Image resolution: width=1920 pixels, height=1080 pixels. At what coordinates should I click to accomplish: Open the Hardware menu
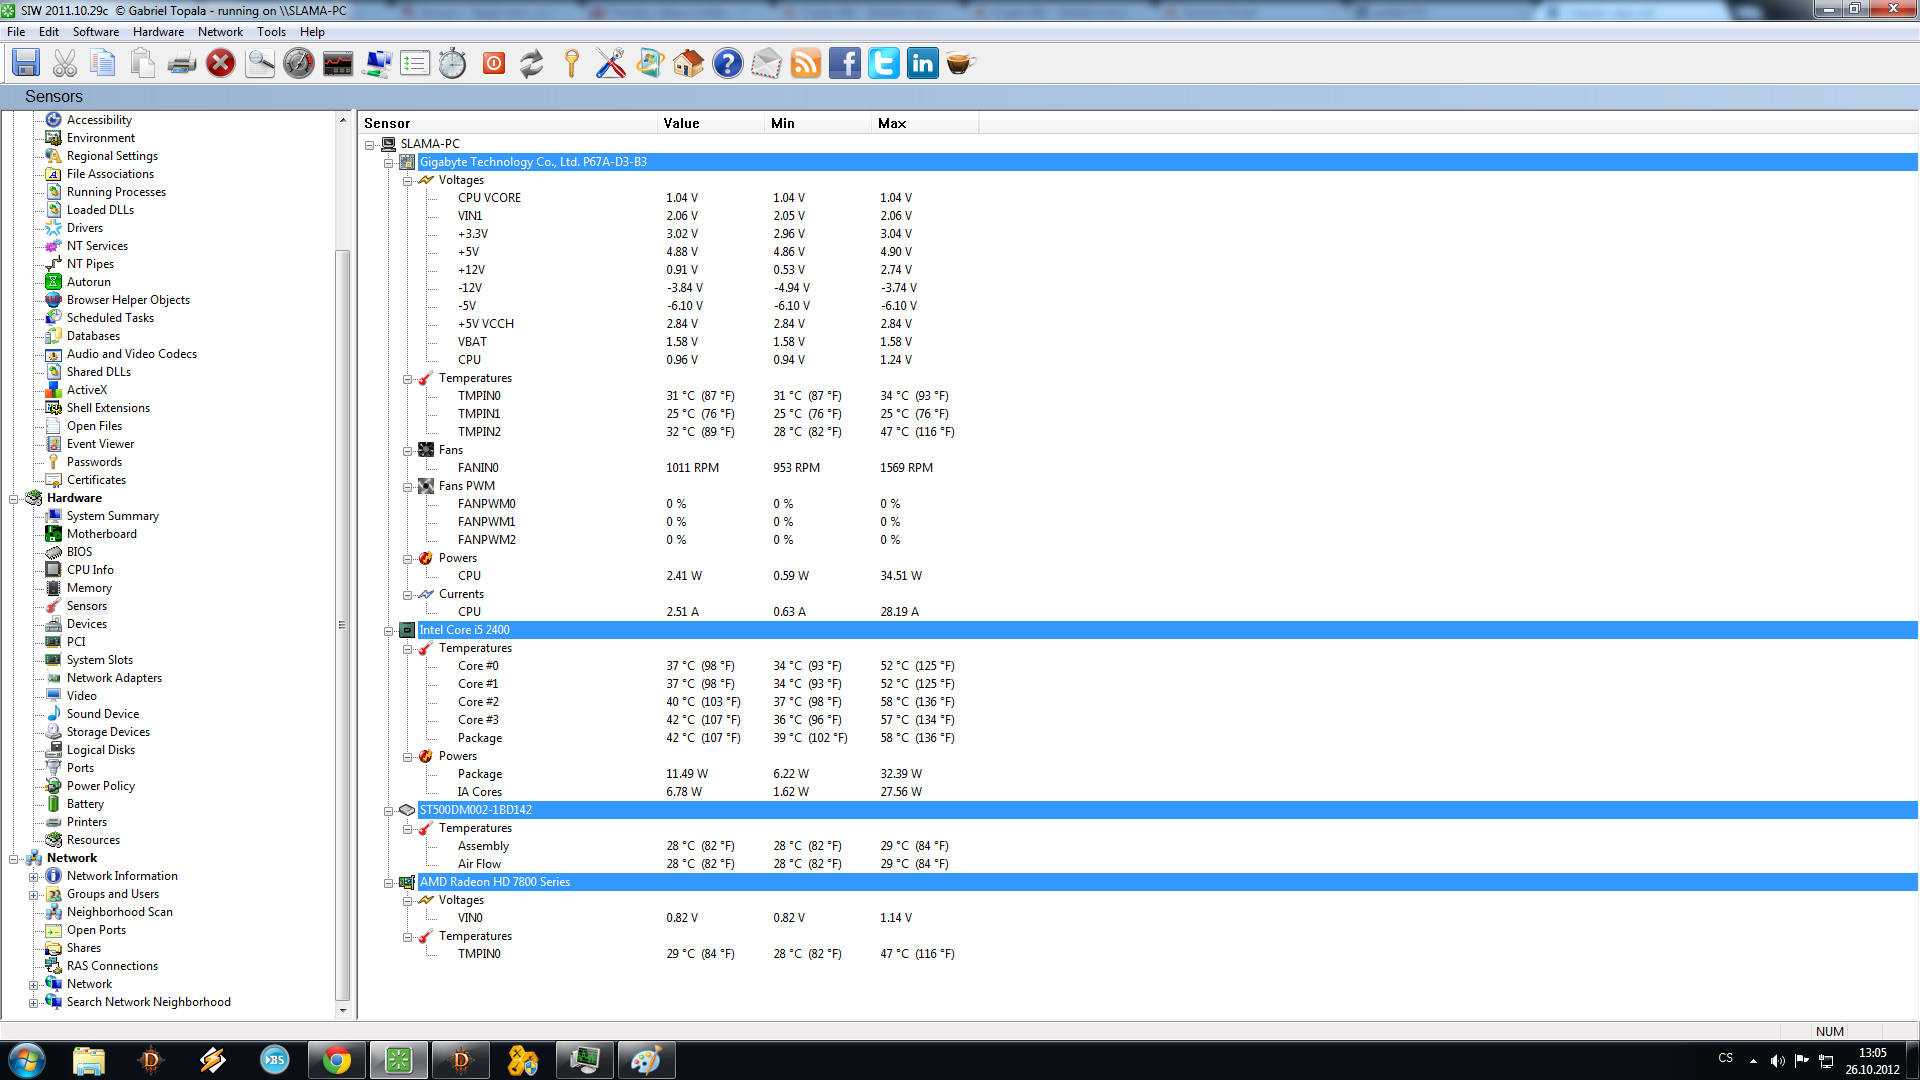coord(159,32)
